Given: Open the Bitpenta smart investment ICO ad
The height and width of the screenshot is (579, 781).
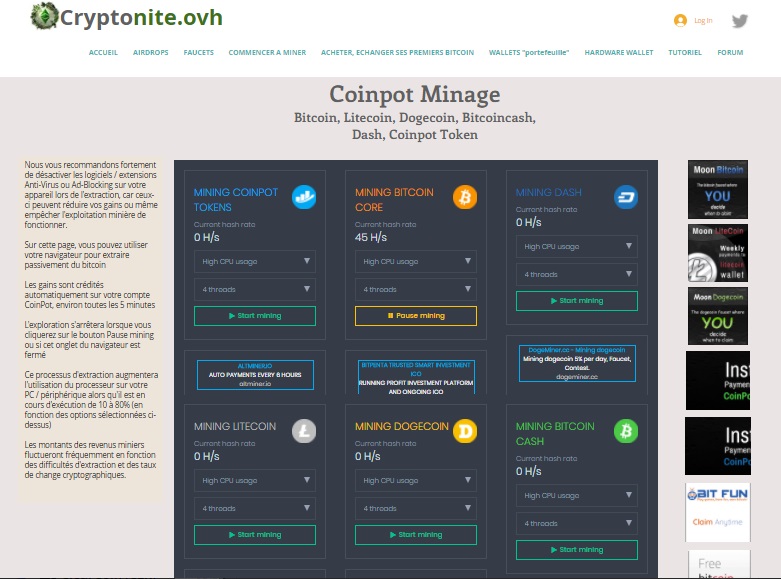Looking at the screenshot, I should click(x=416, y=378).
